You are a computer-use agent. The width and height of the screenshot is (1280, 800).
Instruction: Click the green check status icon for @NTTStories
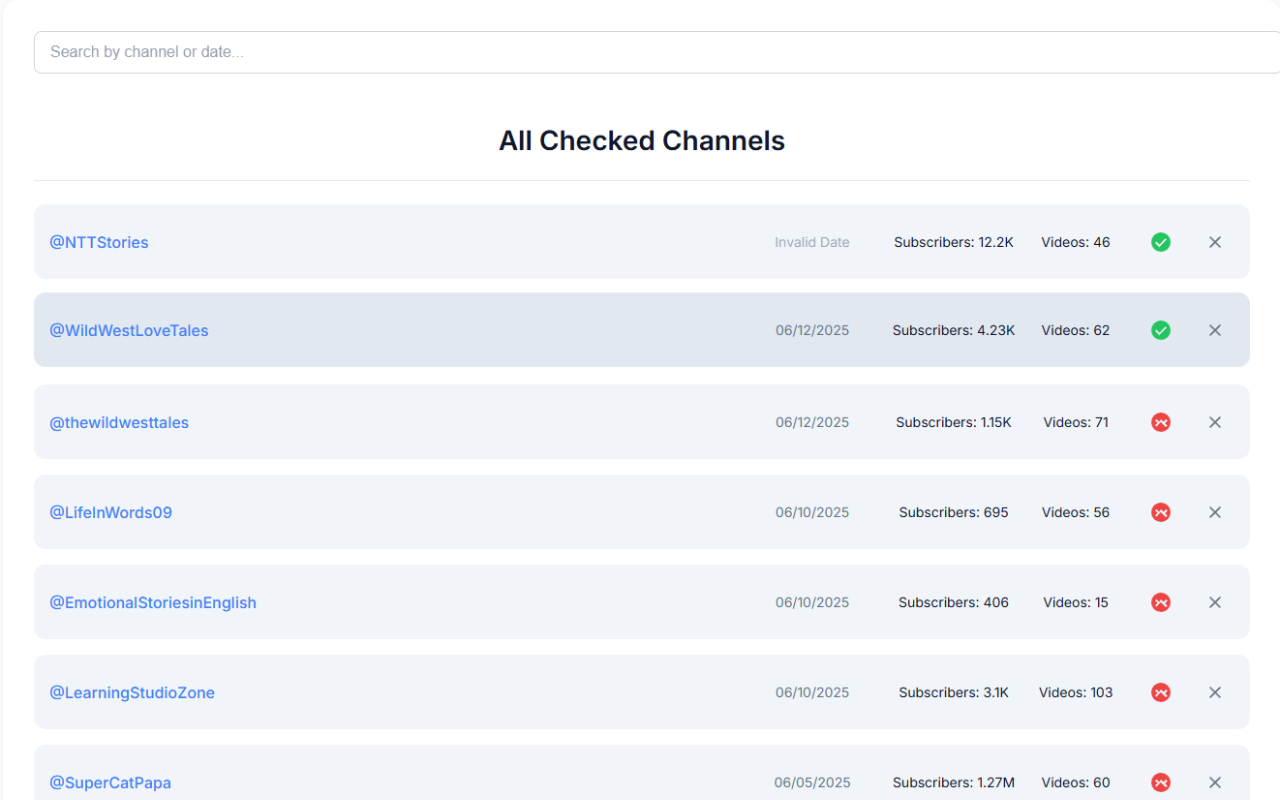[1160, 242]
